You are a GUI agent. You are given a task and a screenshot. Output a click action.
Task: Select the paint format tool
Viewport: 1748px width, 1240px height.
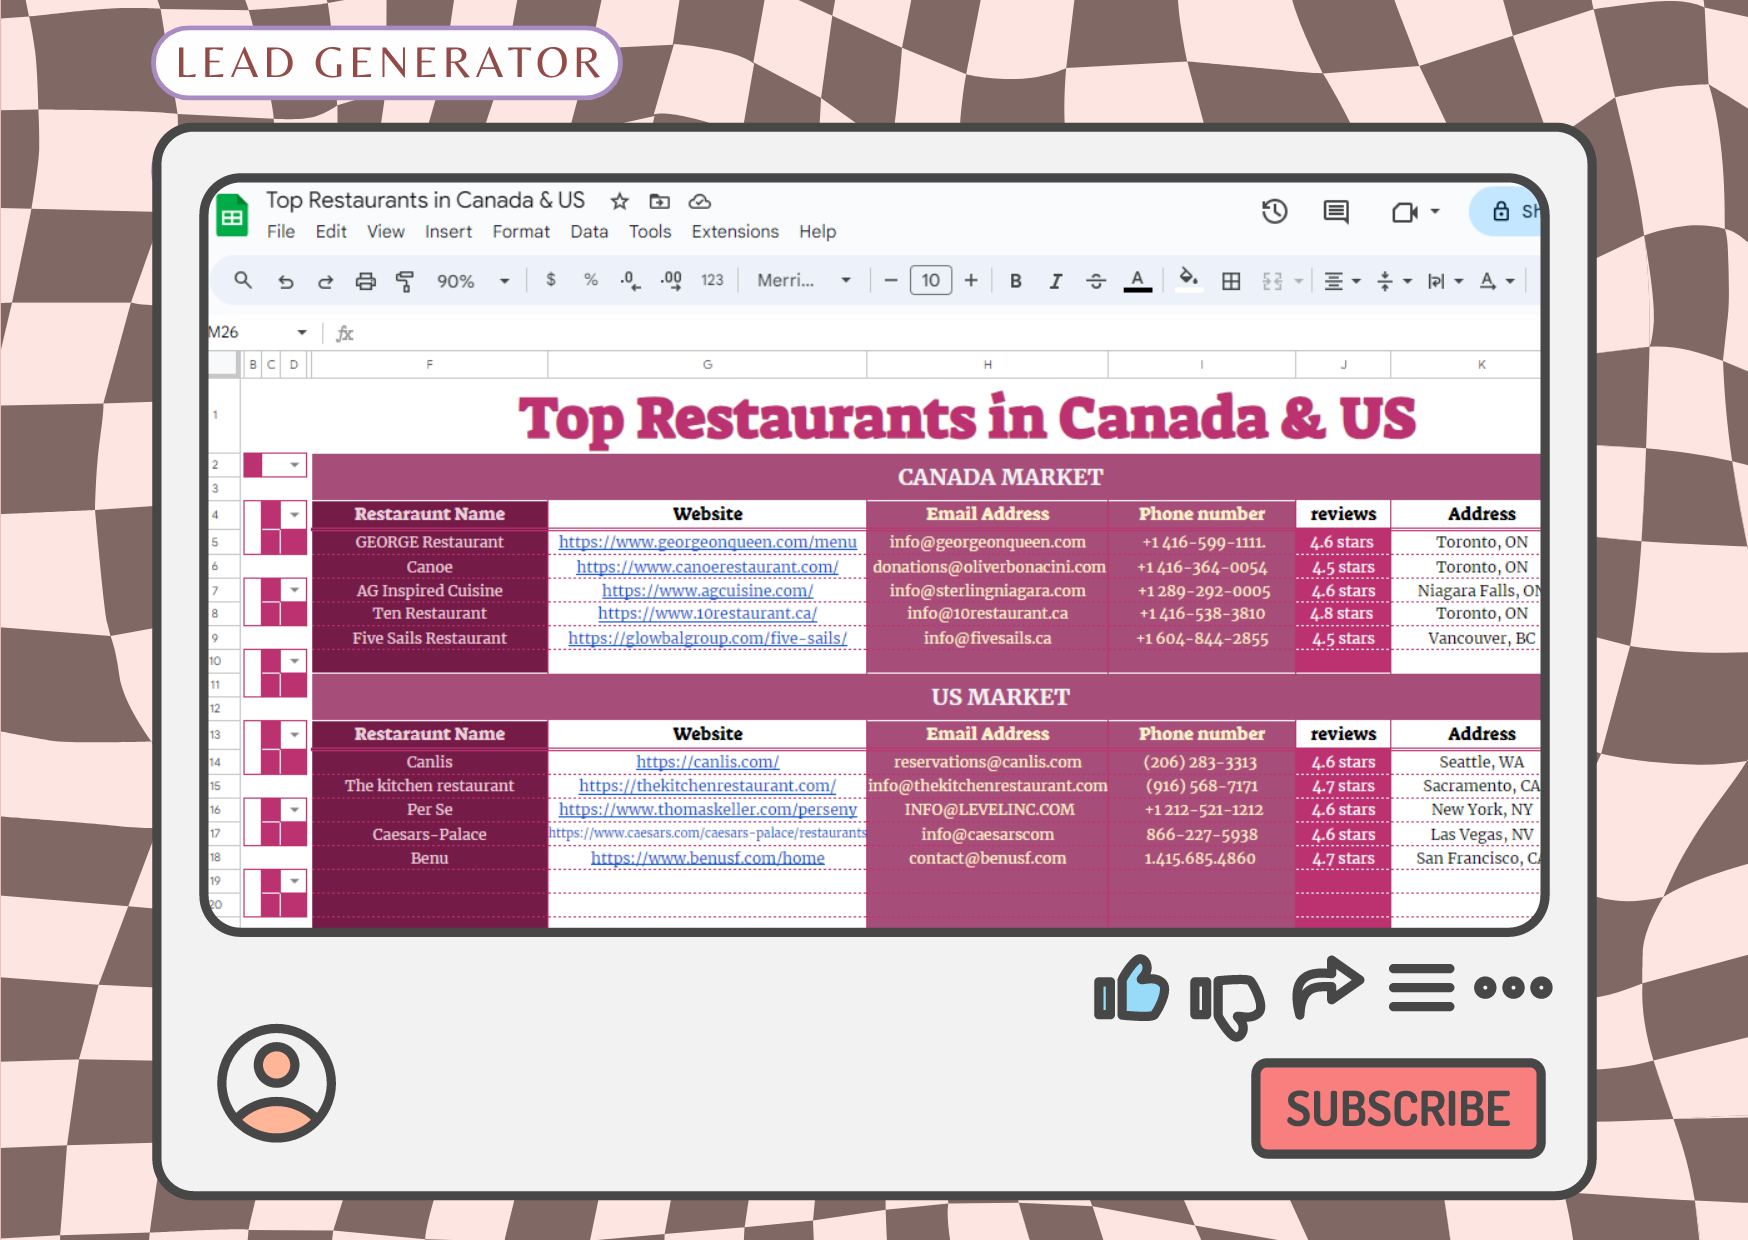pyautogui.click(x=405, y=281)
